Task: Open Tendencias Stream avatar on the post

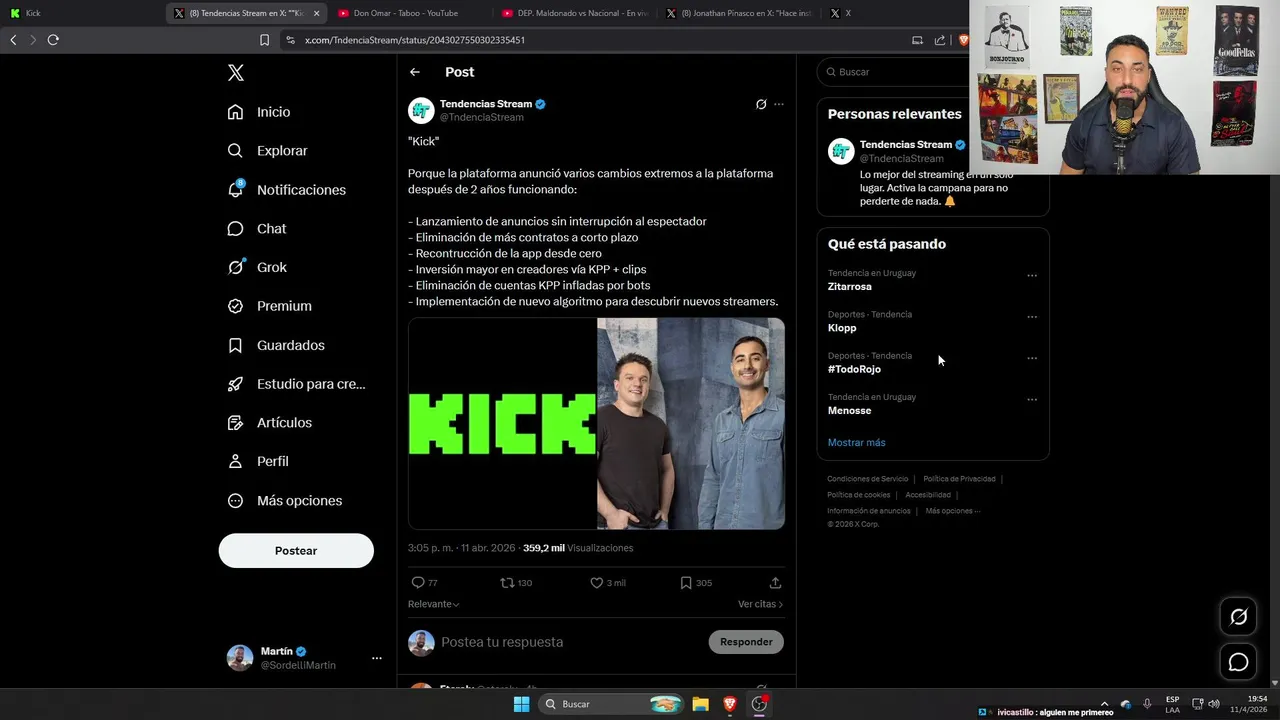Action: [x=421, y=110]
